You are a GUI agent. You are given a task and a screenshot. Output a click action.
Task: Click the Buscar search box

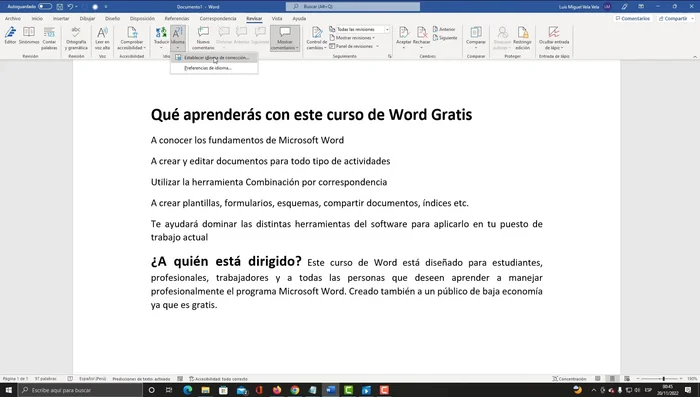pos(353,7)
